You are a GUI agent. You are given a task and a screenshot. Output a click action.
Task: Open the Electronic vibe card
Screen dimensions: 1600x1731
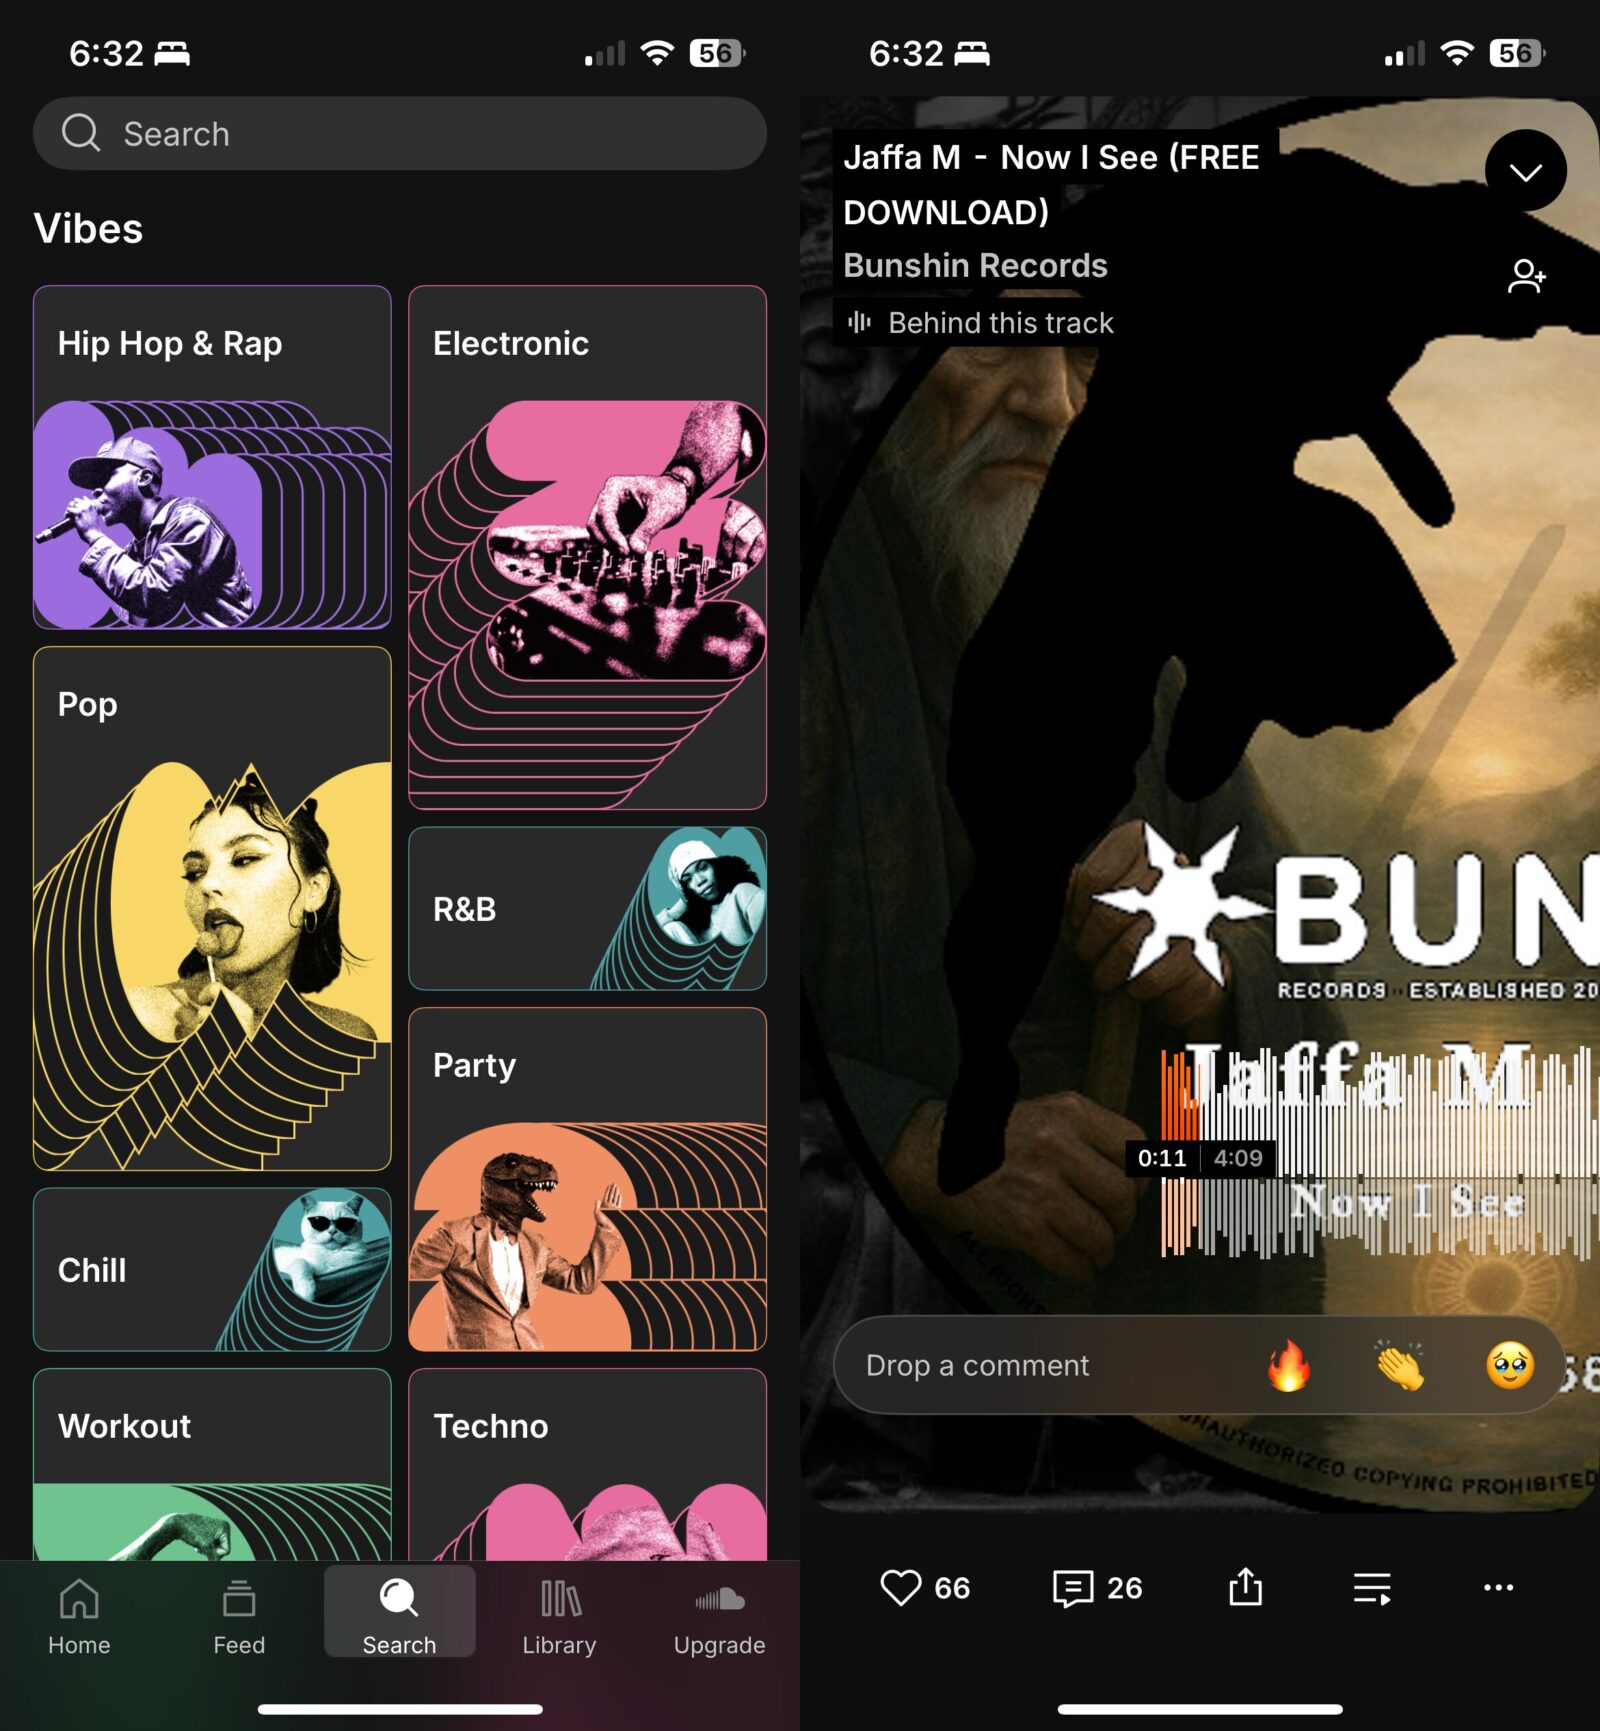(x=587, y=547)
